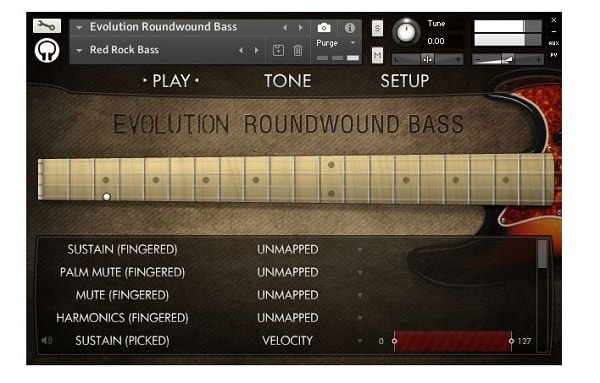
Task: Take a snapshot with the camera icon
Action: [324, 28]
